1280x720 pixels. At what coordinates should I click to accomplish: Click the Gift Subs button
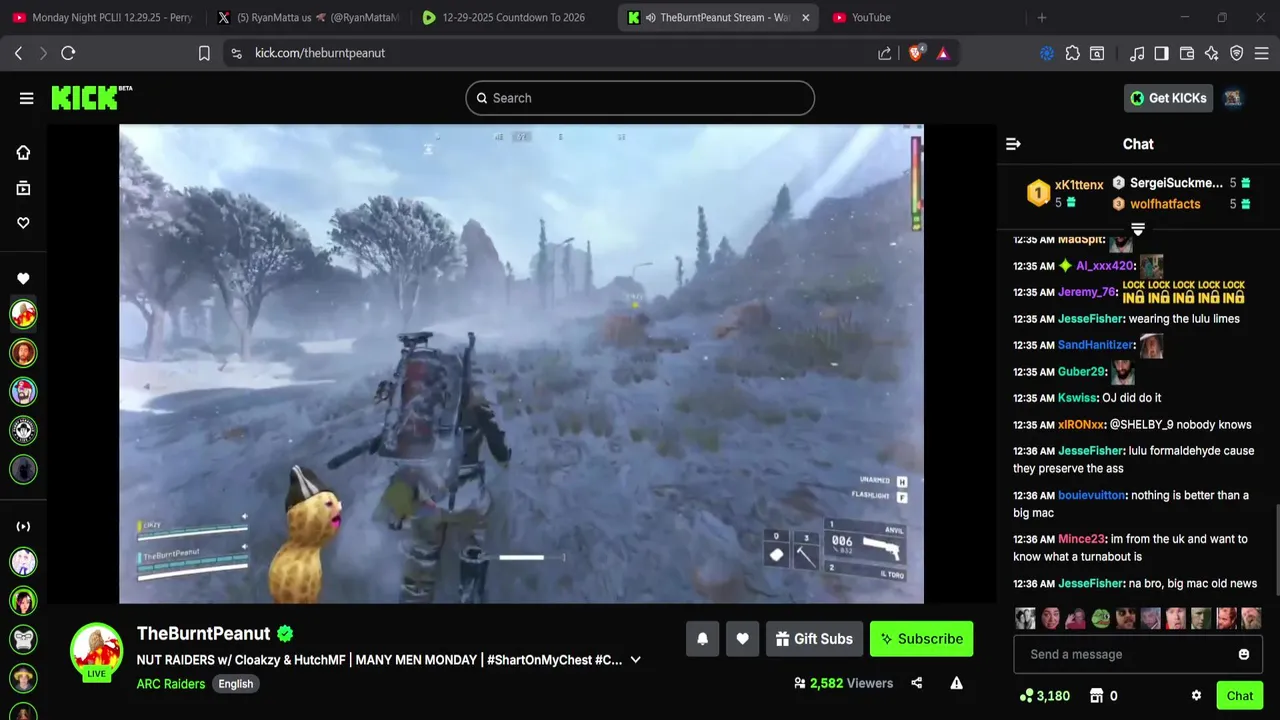(814, 639)
